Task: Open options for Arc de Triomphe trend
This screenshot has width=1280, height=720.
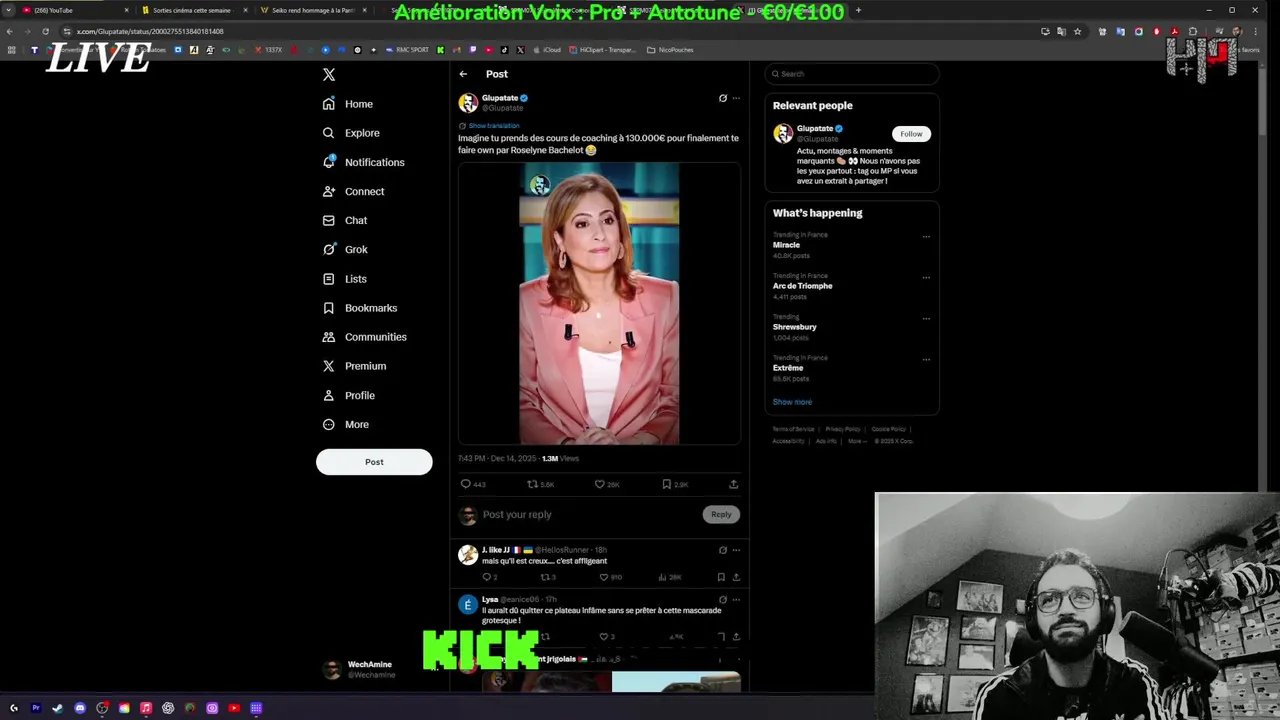Action: coord(926,277)
